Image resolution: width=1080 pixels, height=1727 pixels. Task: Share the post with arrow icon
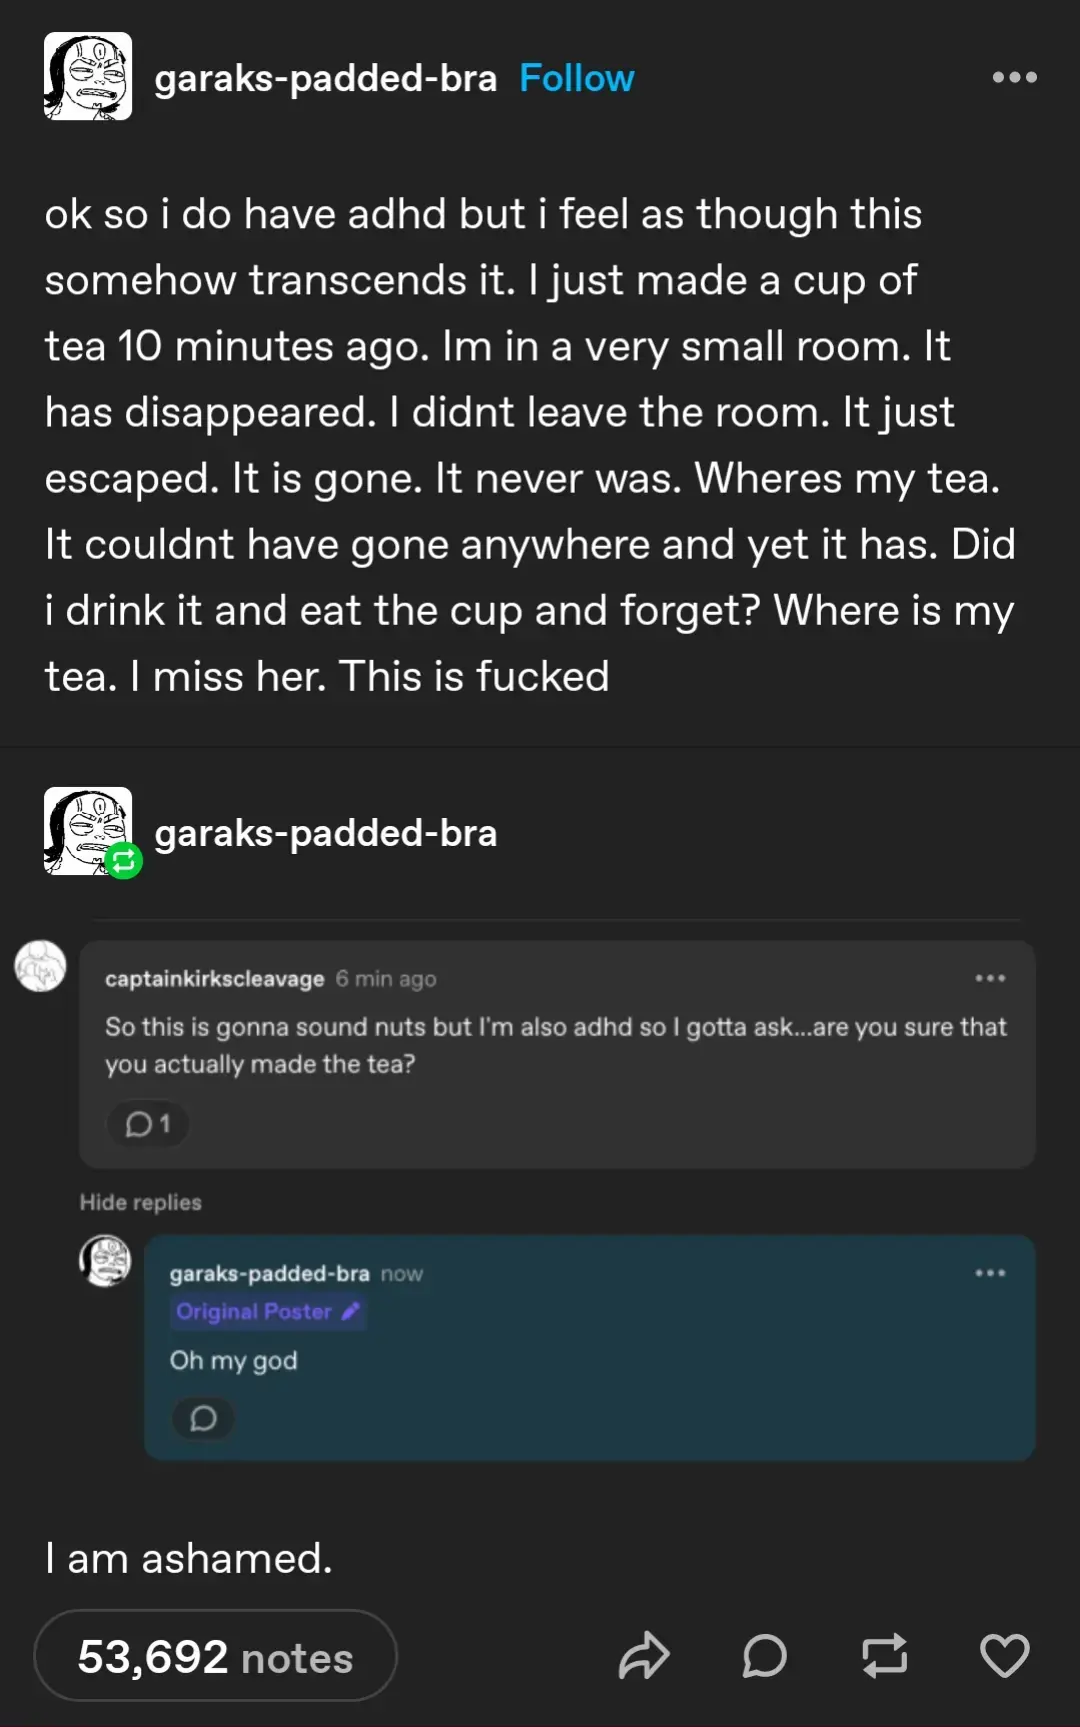point(644,1655)
